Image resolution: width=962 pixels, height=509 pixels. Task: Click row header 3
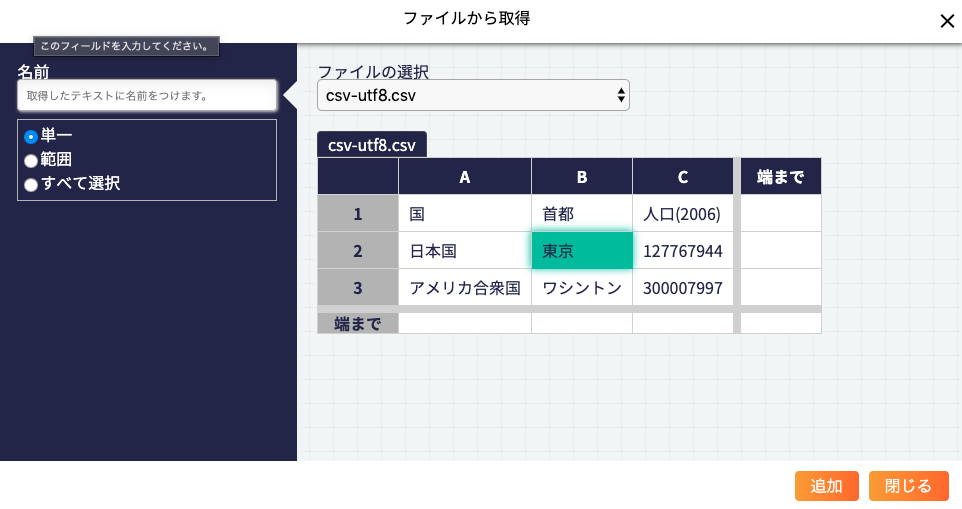point(358,287)
